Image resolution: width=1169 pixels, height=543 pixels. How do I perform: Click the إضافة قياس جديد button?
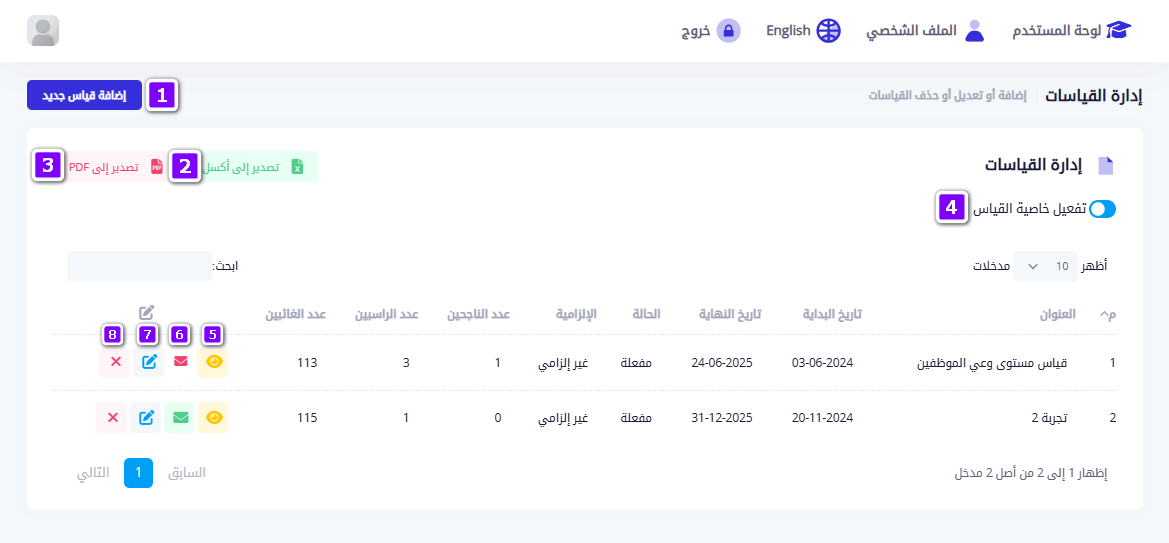coord(84,95)
